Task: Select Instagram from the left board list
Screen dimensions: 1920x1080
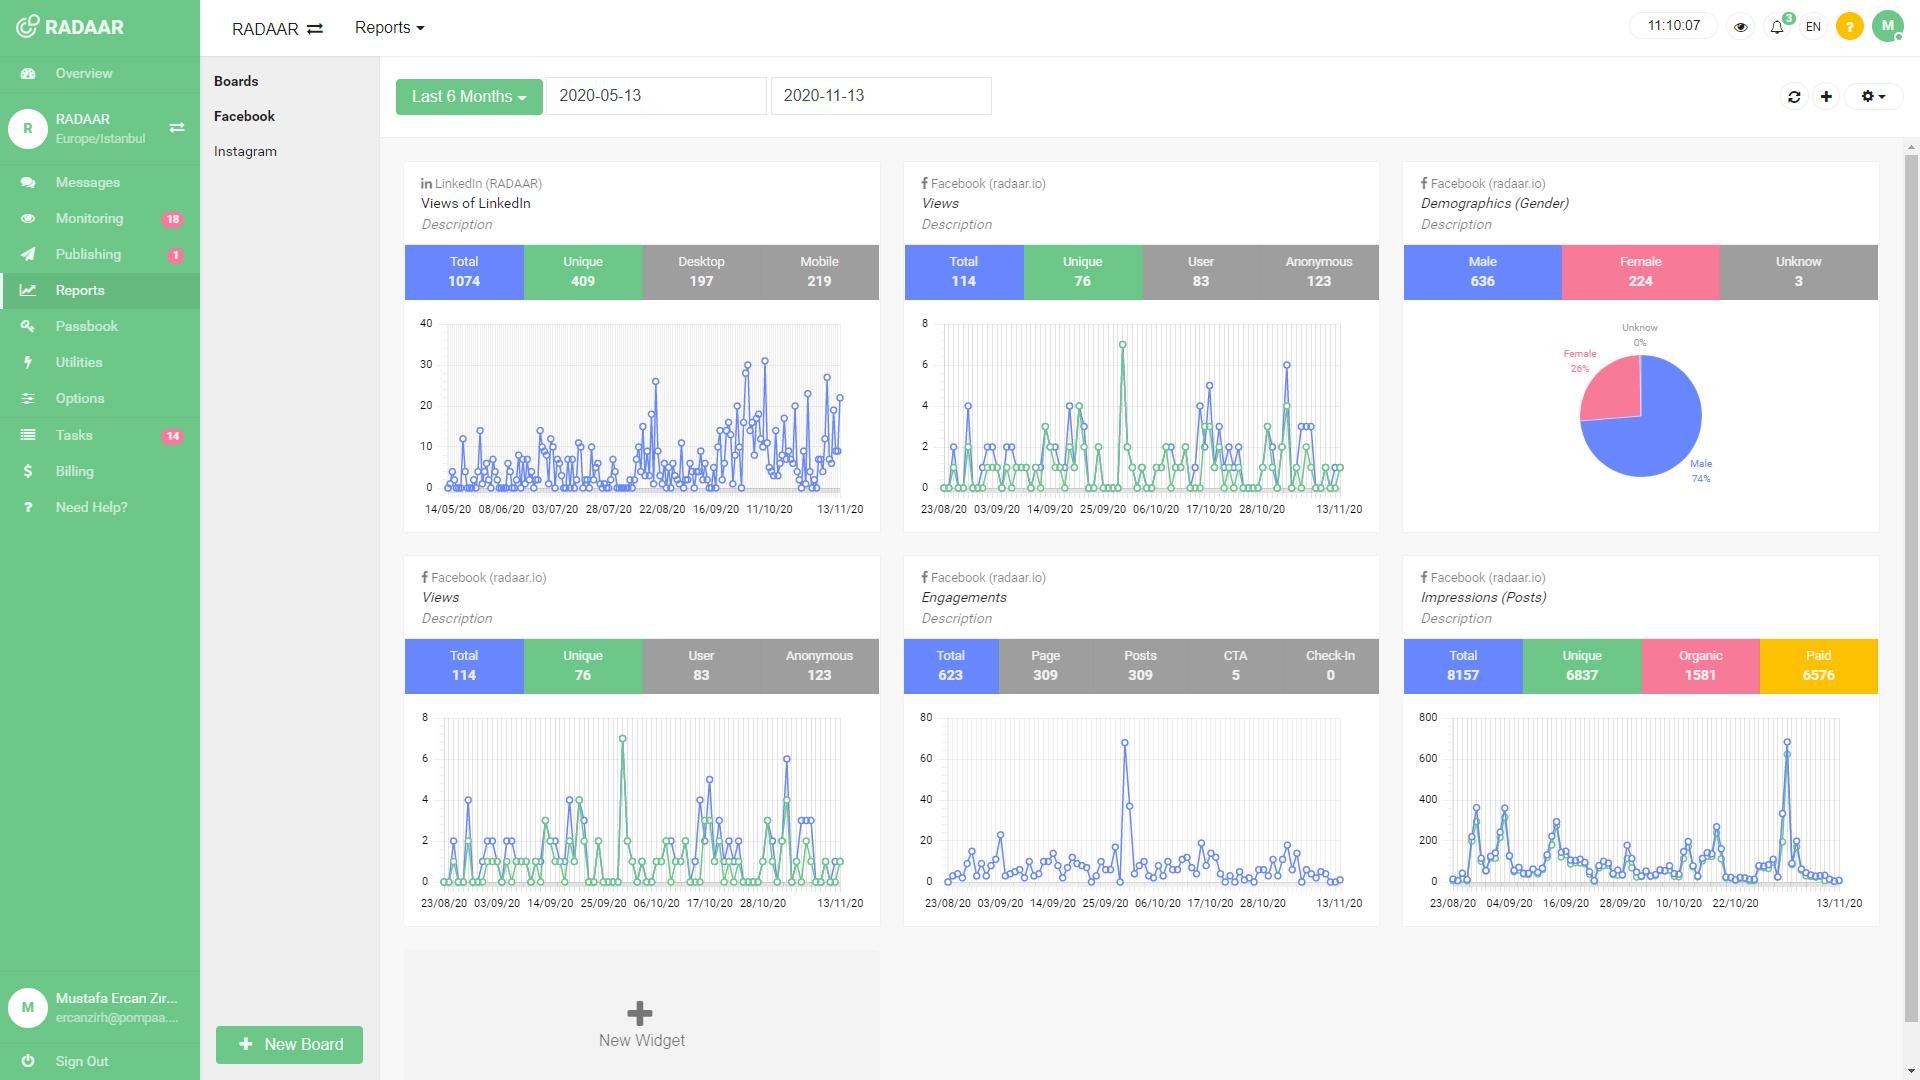Action: click(245, 150)
